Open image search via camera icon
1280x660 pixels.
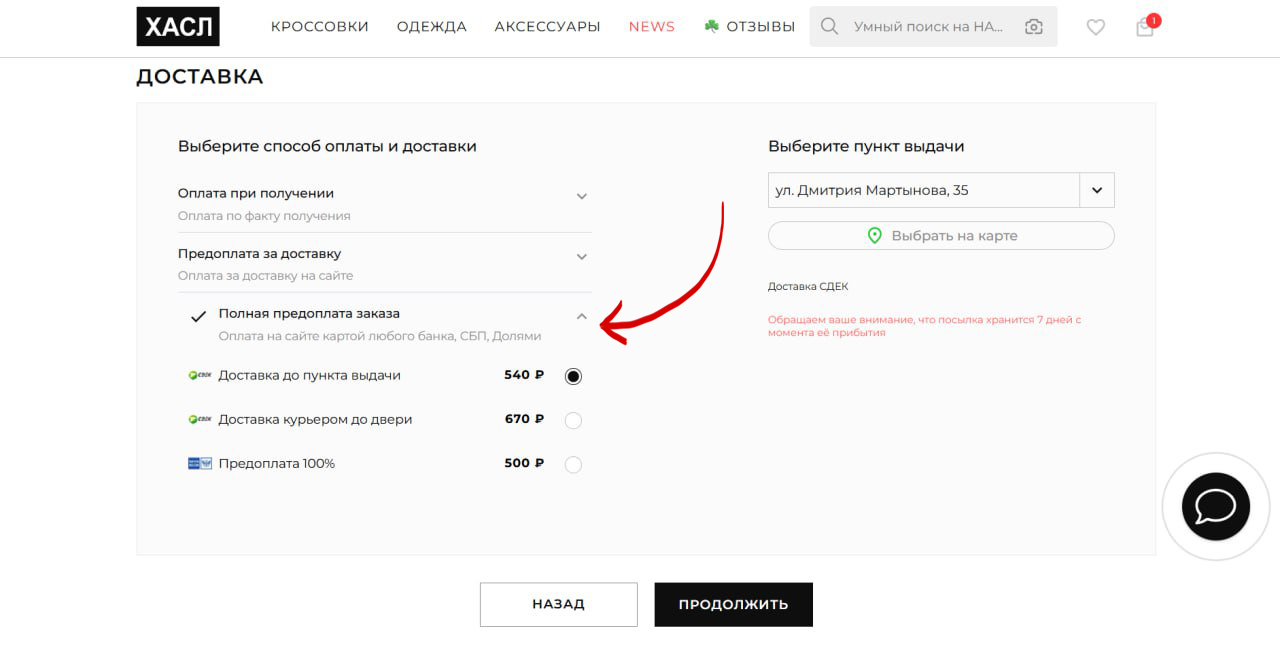(1033, 27)
